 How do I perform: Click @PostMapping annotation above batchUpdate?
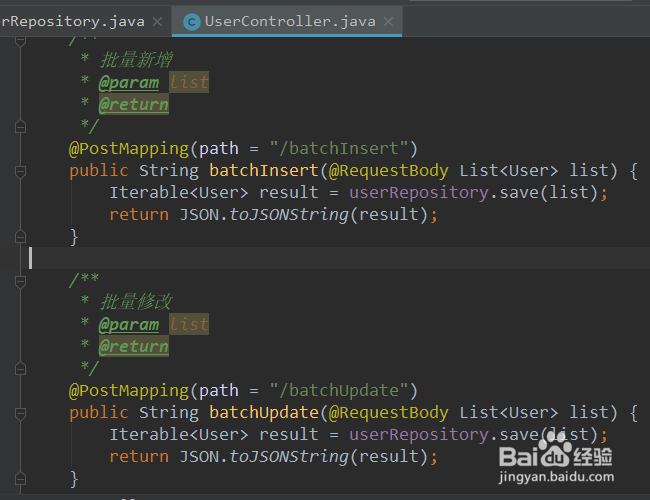tap(129, 391)
